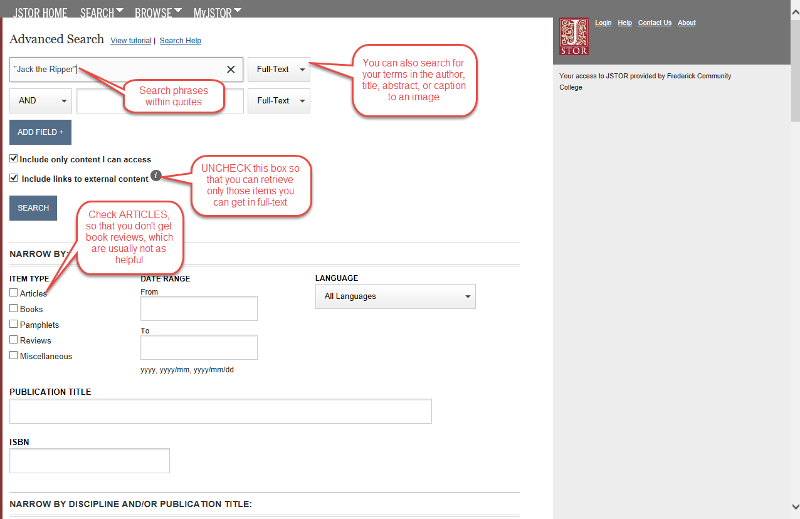Open the View tutorial link

(x=131, y=41)
